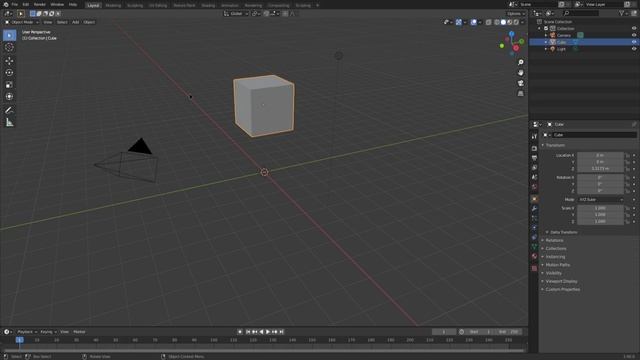Open the View Layer properties tab
The image size is (640, 360).
[x=534, y=168]
